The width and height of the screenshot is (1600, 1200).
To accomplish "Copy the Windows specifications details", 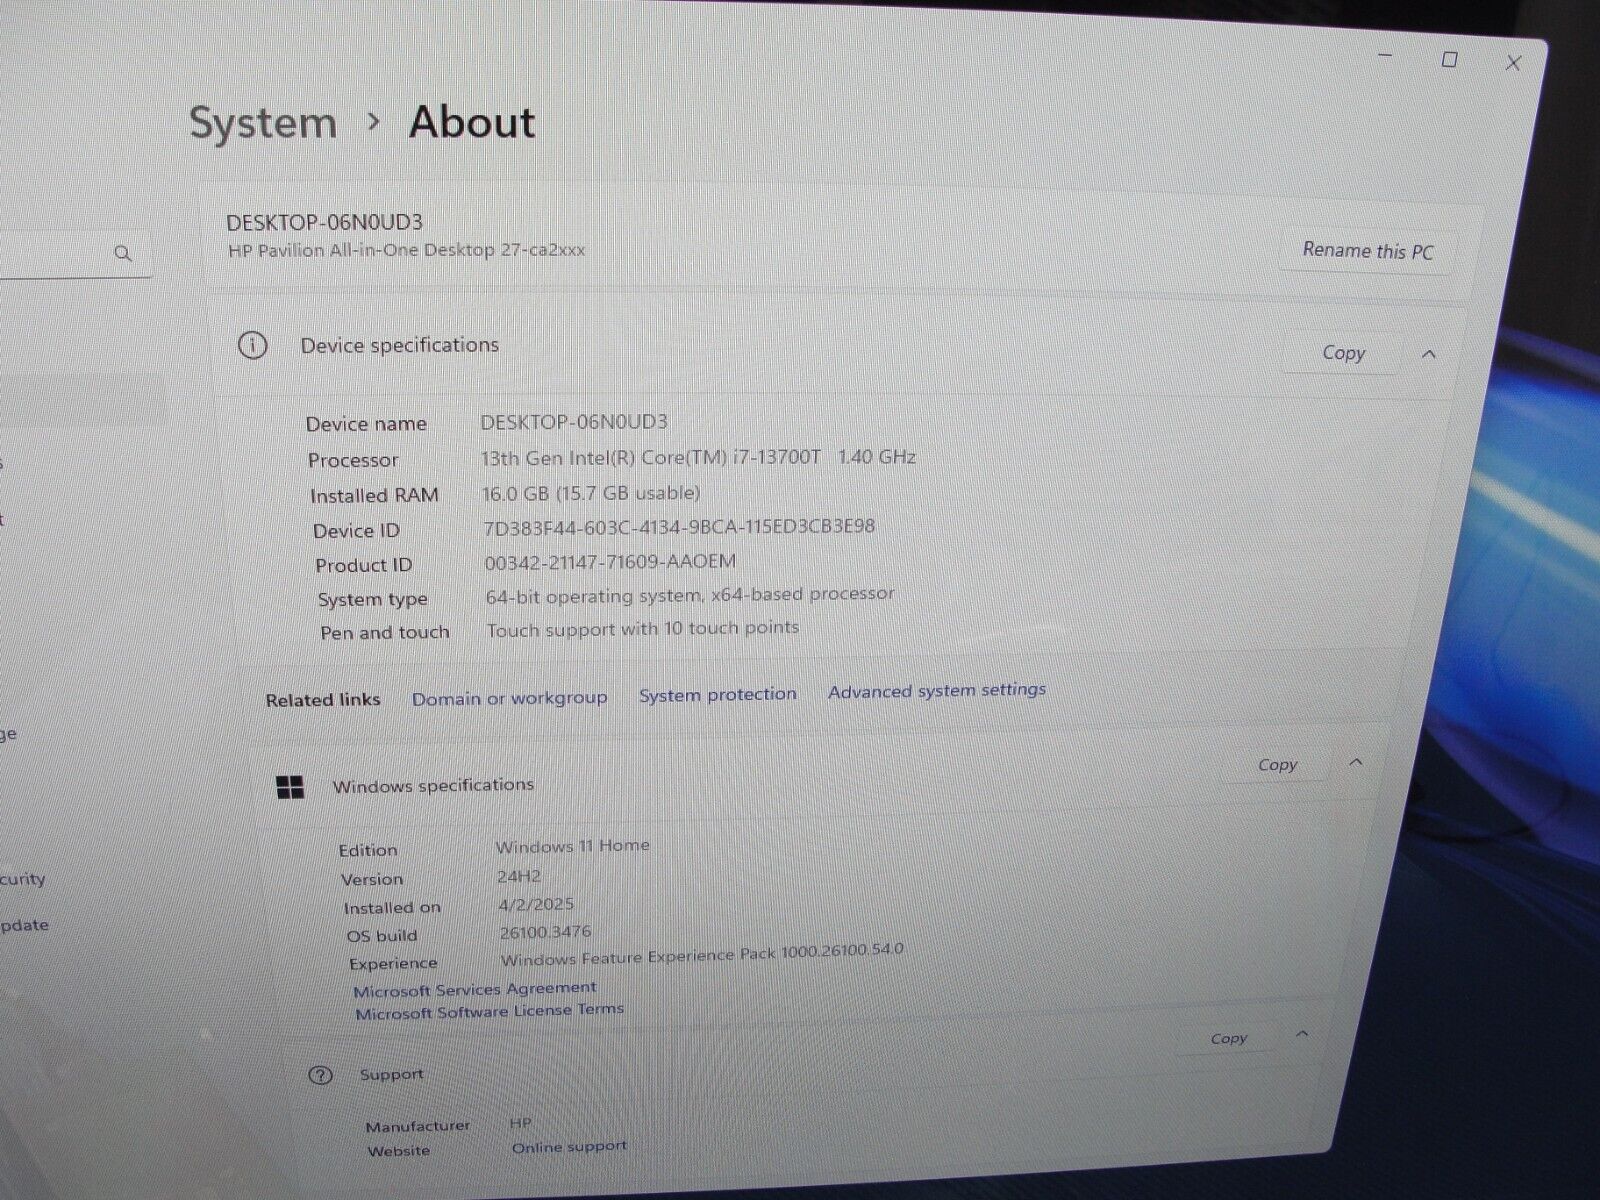I will pyautogui.click(x=1277, y=765).
